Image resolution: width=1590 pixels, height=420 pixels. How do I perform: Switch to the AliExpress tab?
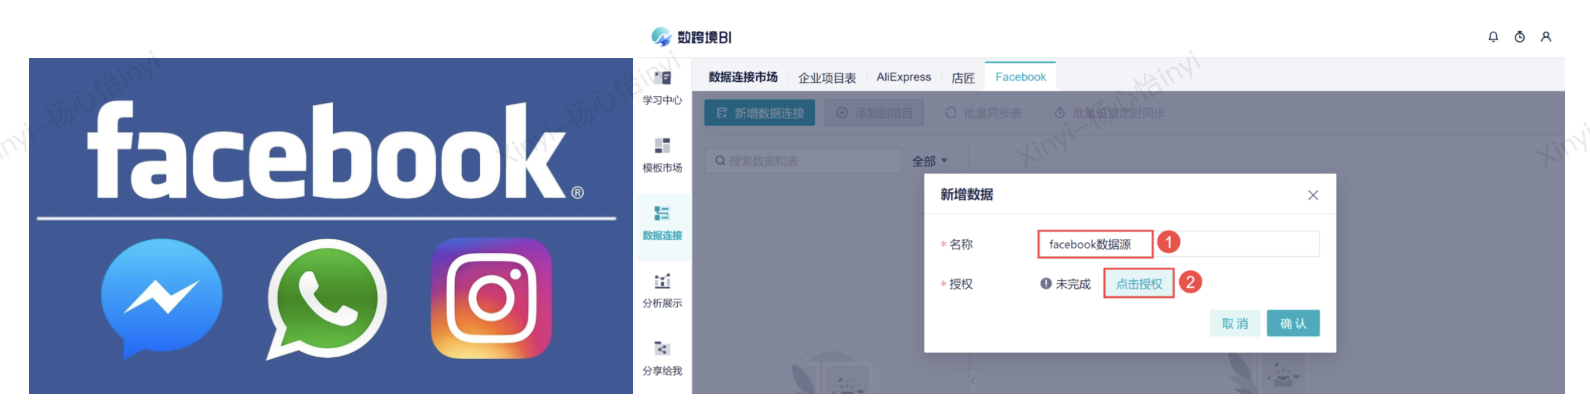pyautogui.click(x=903, y=77)
